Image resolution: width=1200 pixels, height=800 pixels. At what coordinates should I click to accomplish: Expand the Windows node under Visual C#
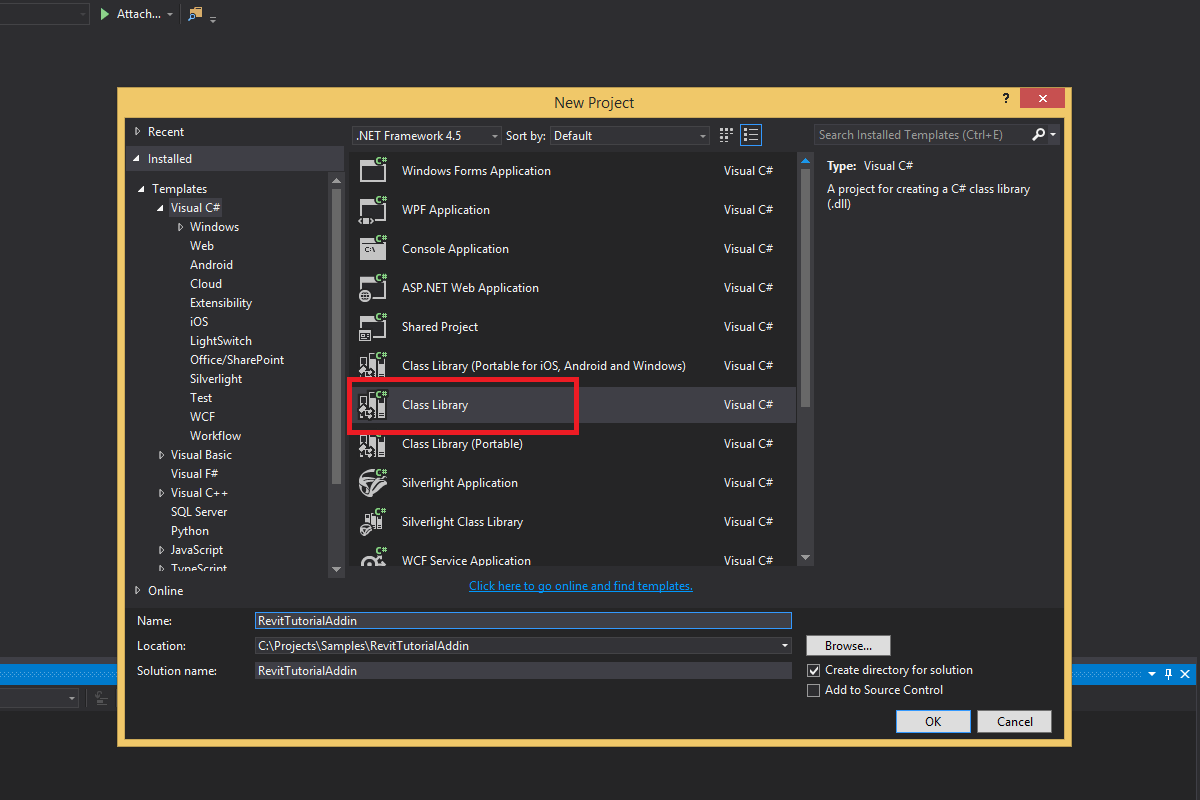[x=180, y=227]
